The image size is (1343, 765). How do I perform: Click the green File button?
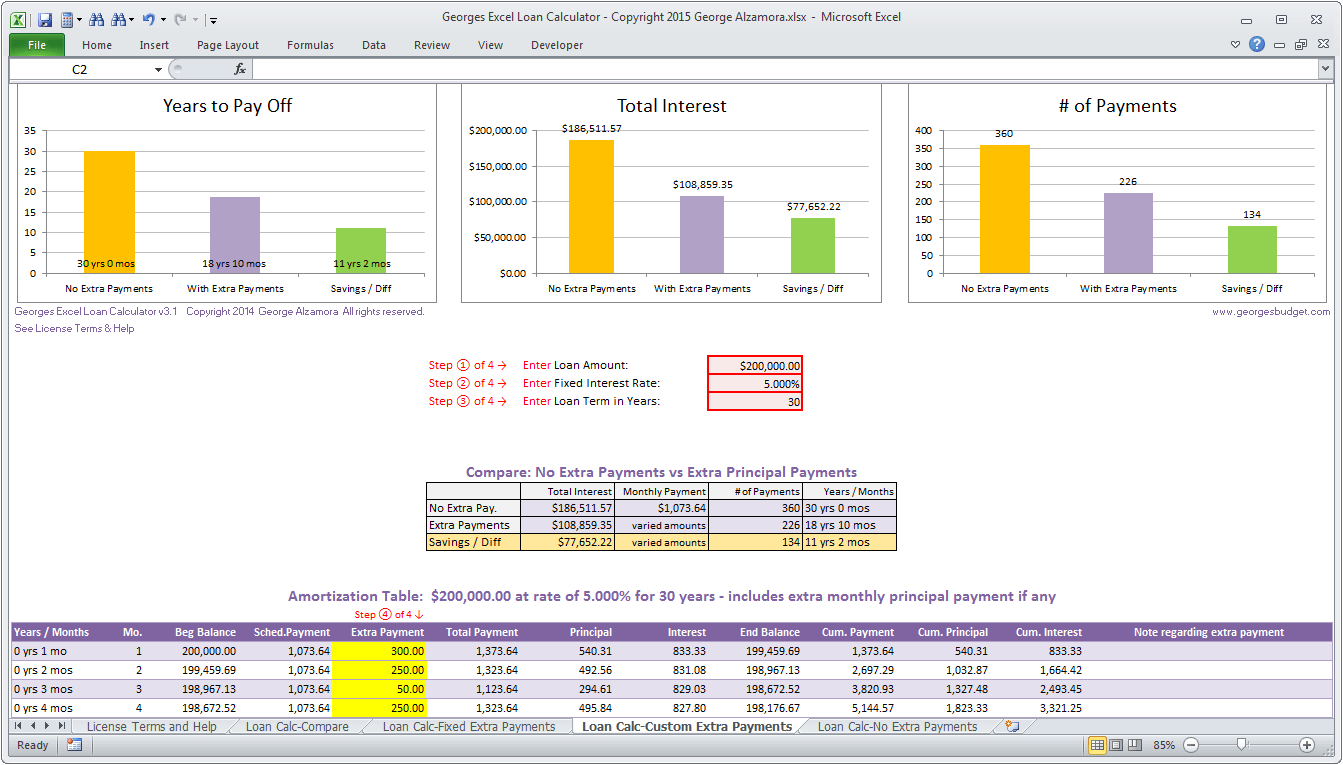click(x=37, y=45)
